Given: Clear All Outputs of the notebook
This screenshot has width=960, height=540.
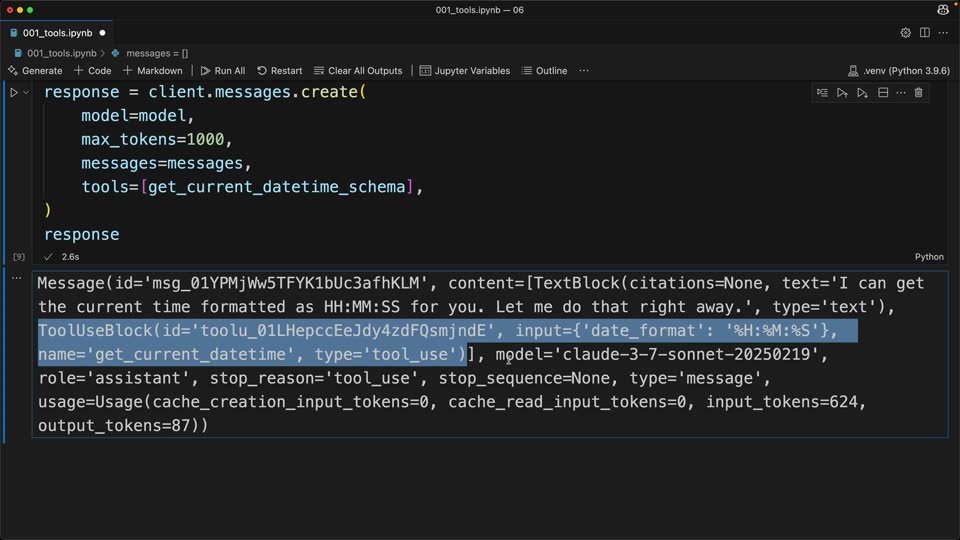Looking at the screenshot, I should point(358,71).
